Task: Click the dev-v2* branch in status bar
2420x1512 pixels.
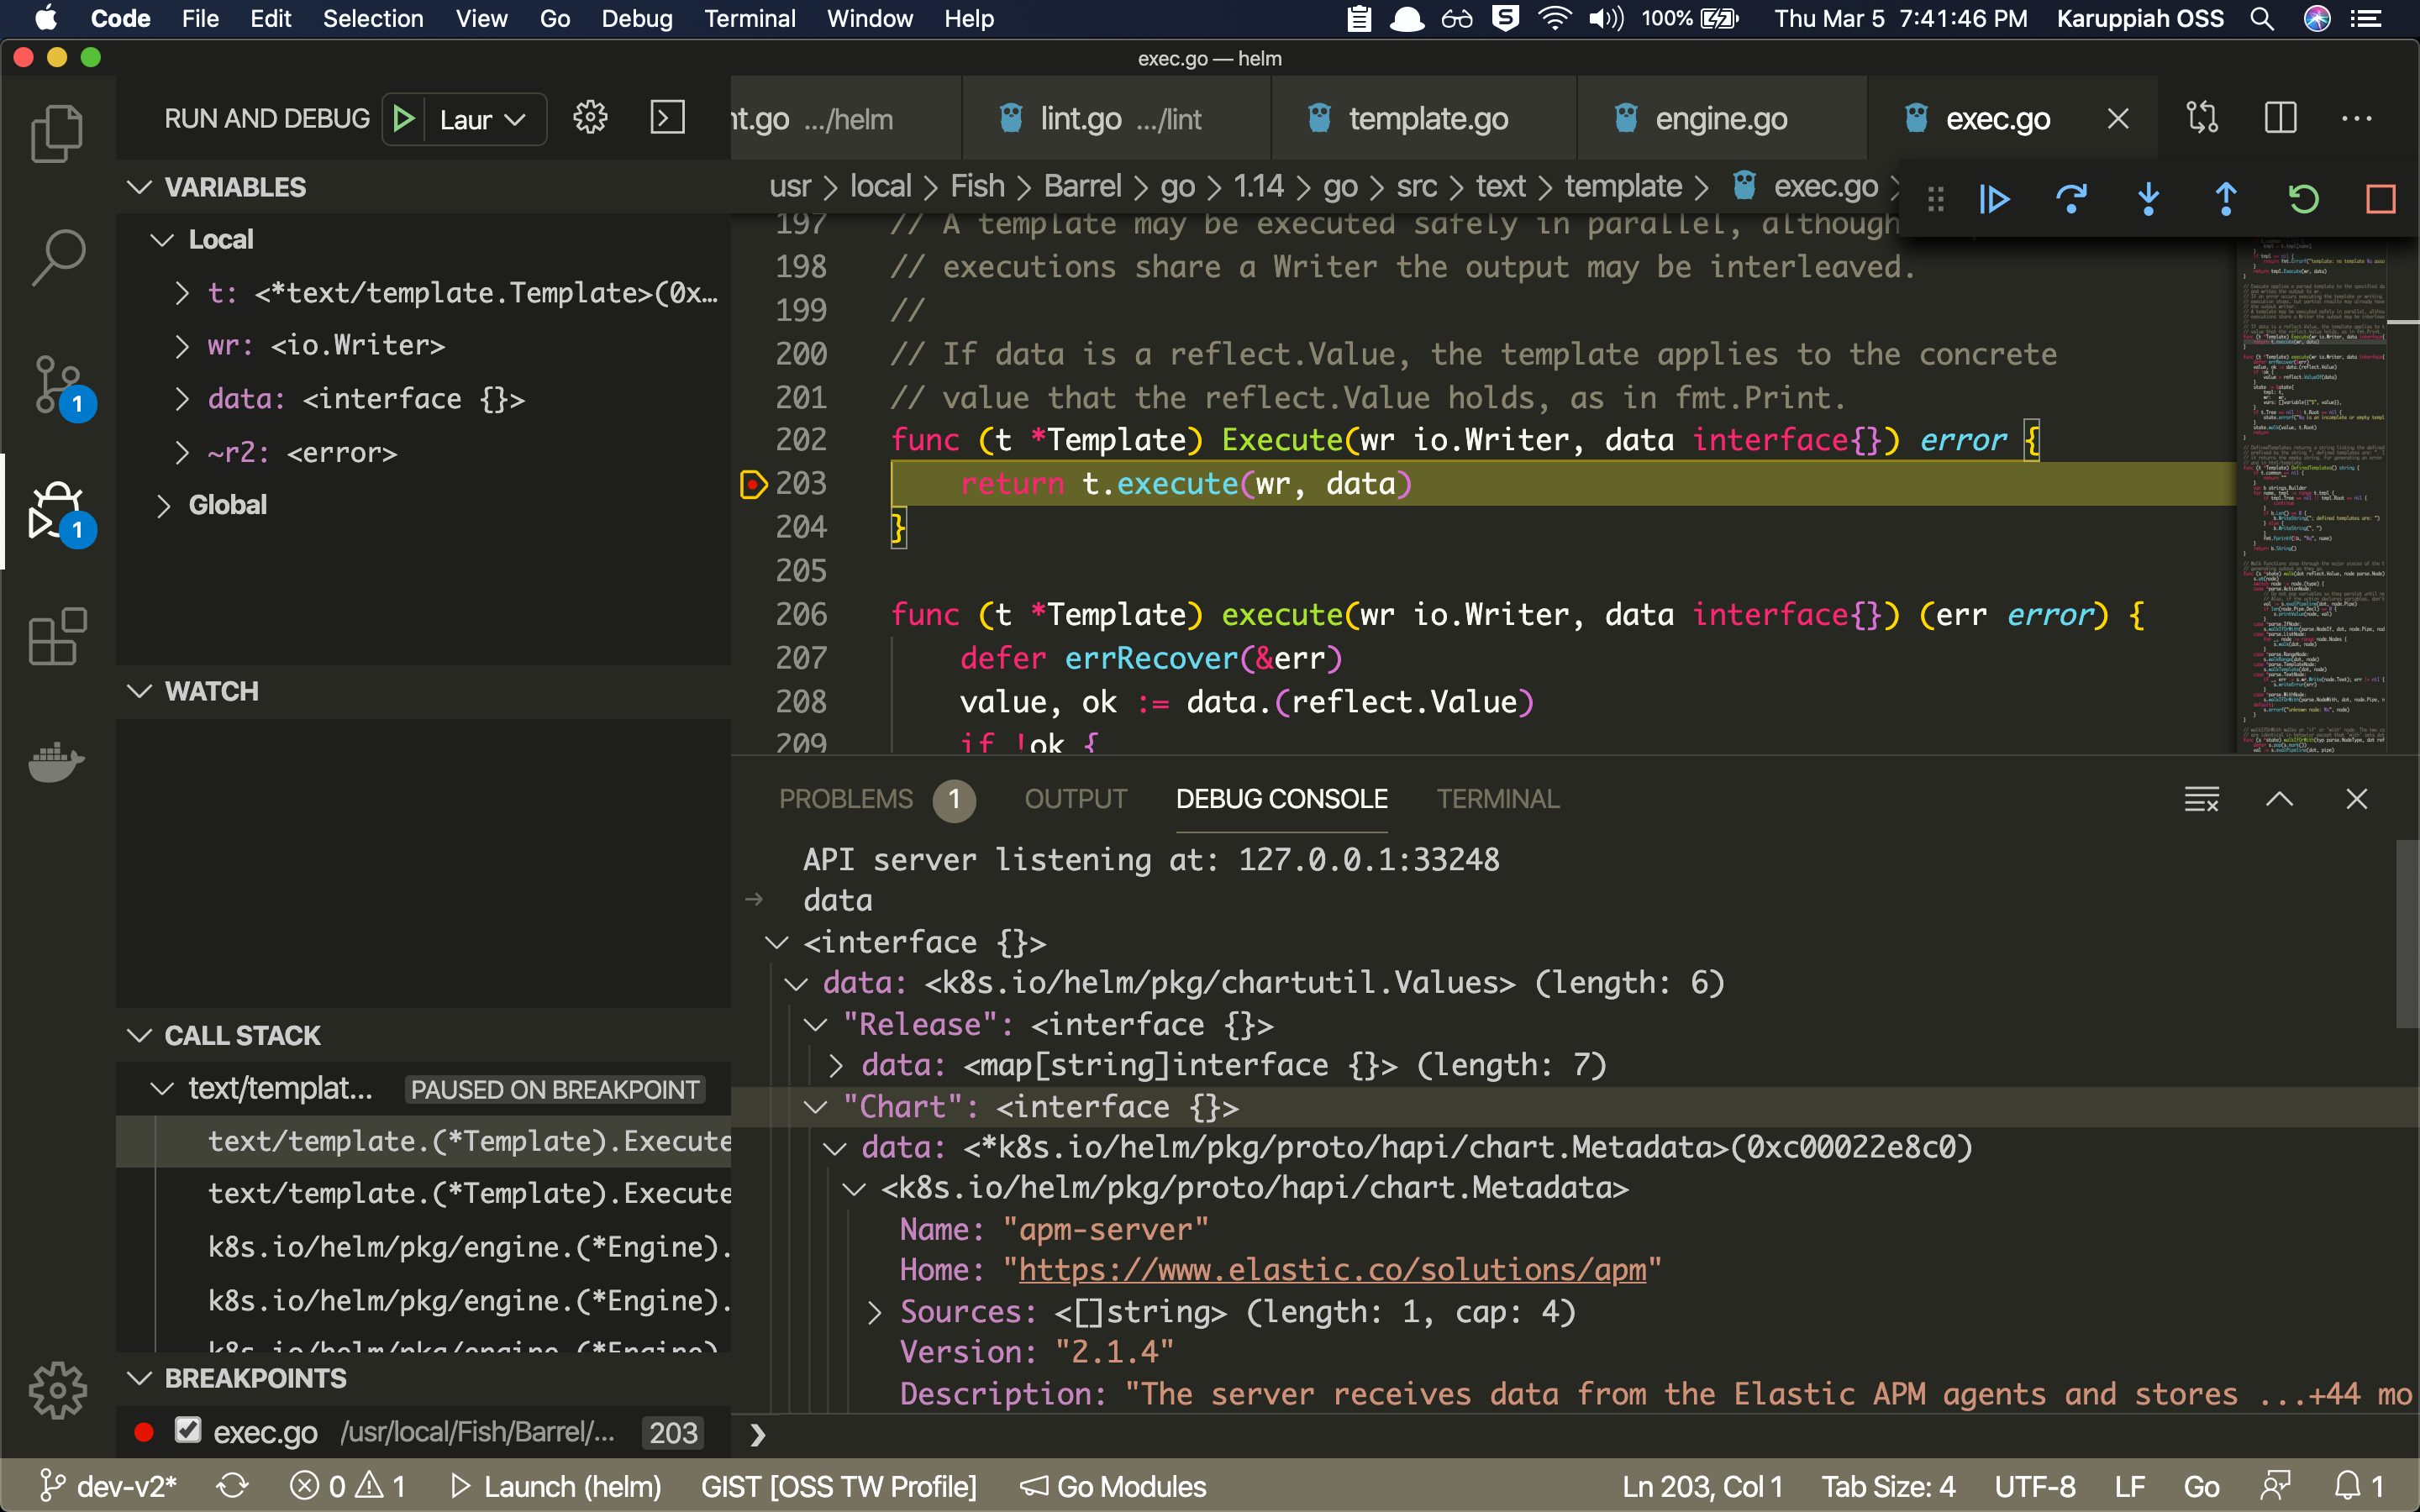Action: tap(108, 1487)
